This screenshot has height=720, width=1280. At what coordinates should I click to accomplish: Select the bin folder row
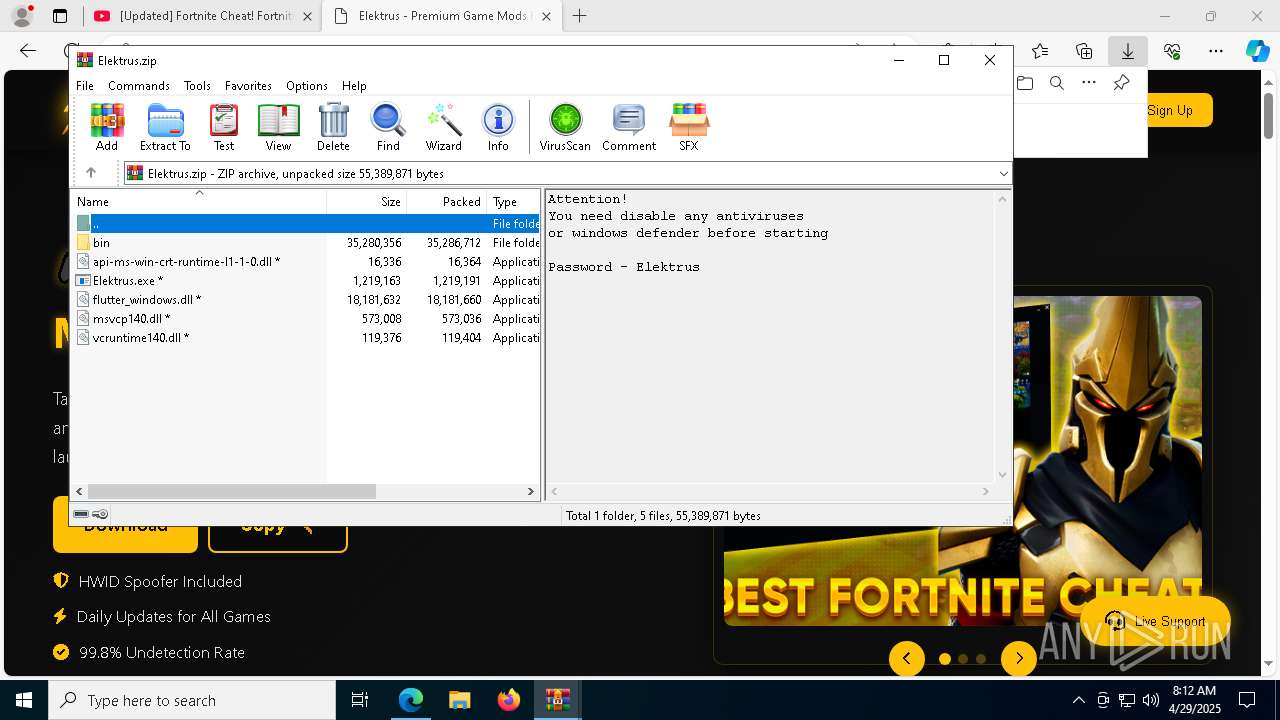click(306, 242)
